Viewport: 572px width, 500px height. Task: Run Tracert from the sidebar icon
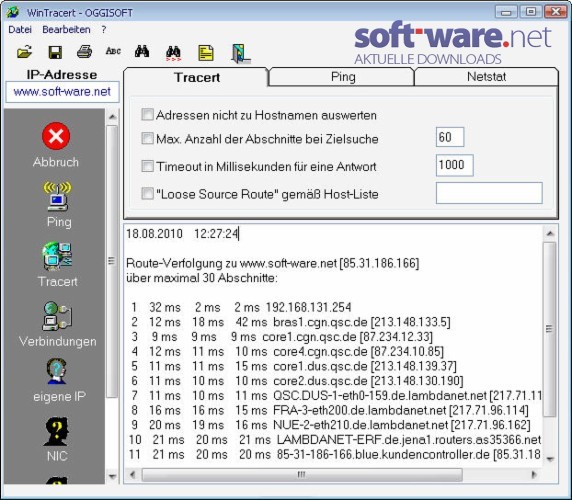[x=57, y=256]
